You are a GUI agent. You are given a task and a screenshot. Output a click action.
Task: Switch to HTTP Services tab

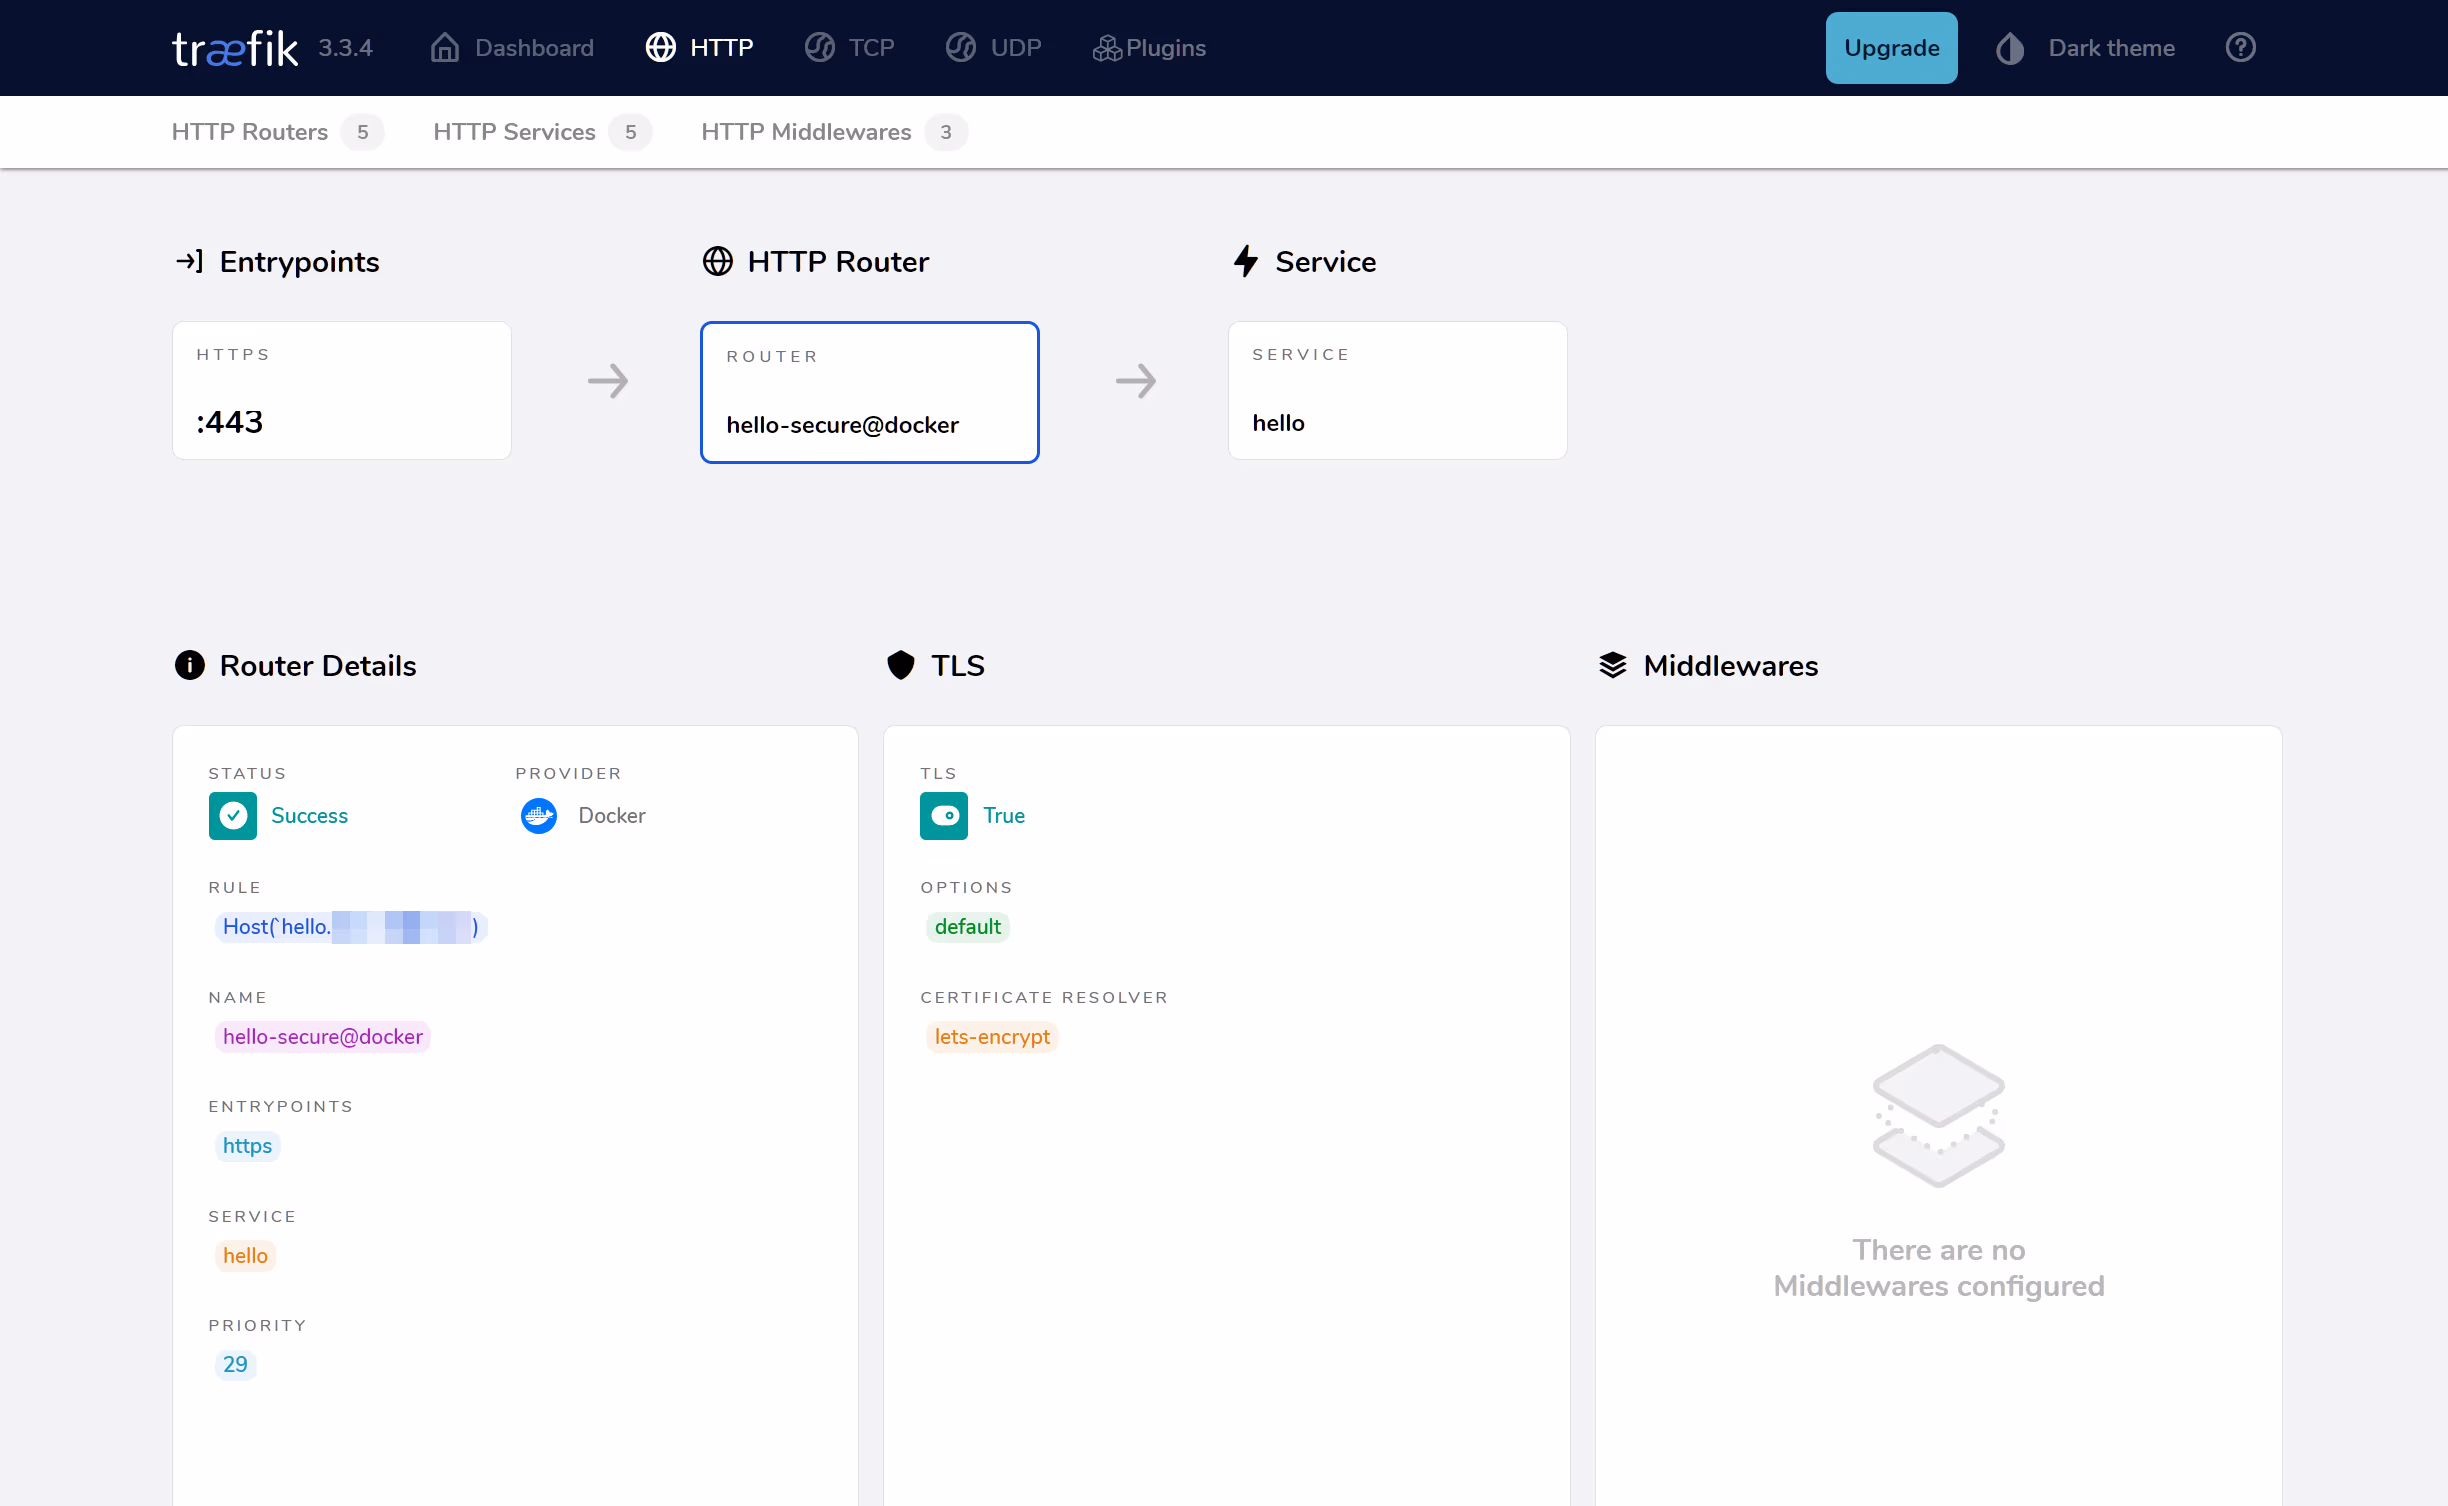[x=514, y=132]
